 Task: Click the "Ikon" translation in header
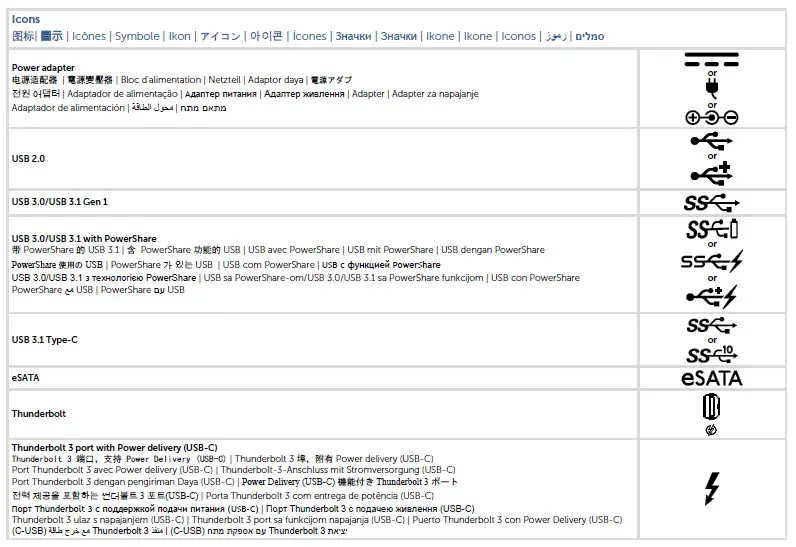(x=180, y=37)
